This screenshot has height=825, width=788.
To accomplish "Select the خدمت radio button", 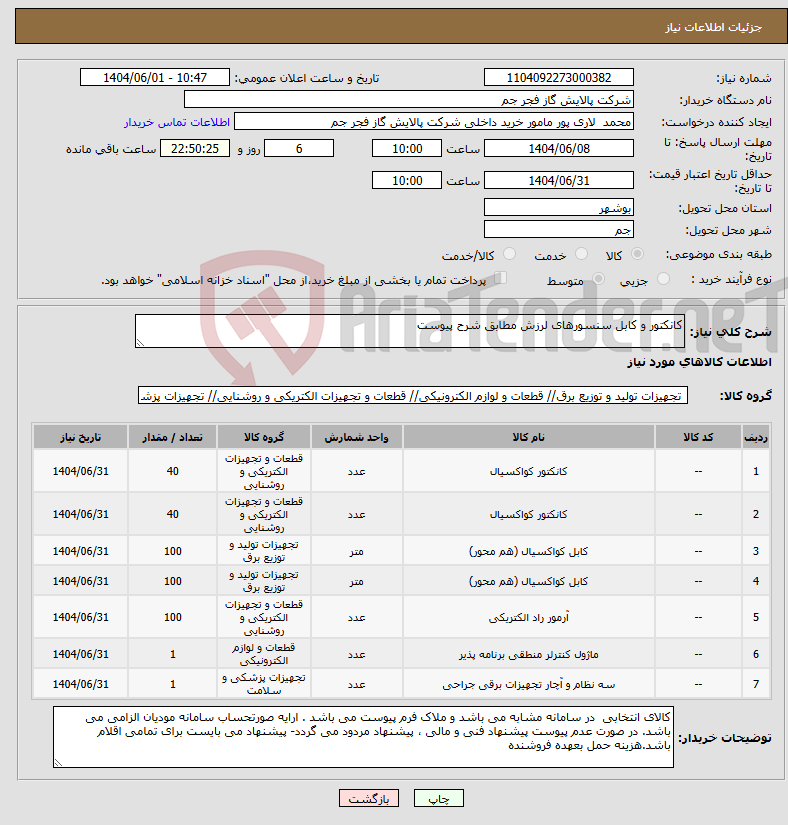I will [581, 254].
